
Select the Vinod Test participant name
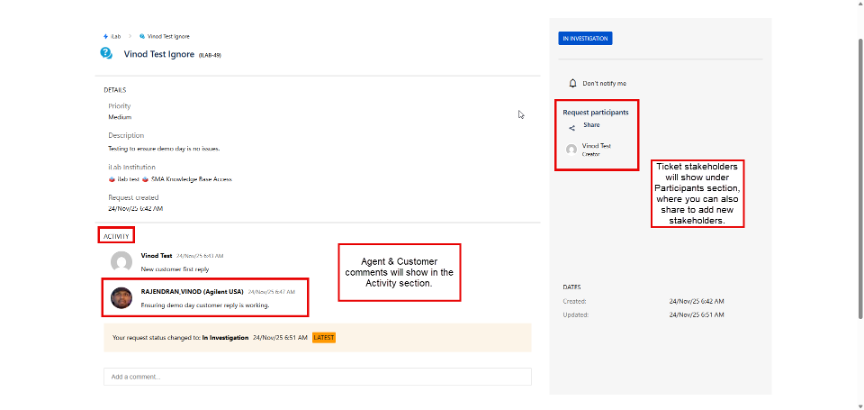coord(596,146)
